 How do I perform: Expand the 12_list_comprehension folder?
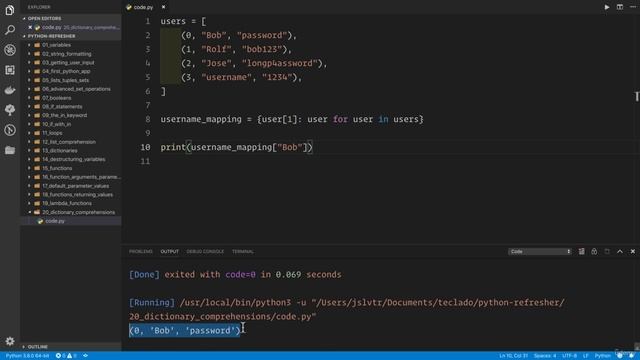pos(69,142)
